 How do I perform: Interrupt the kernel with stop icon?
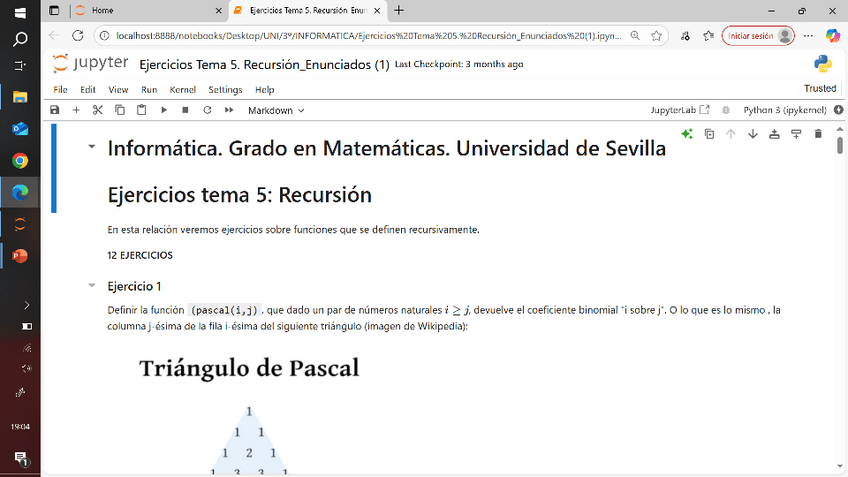click(x=185, y=110)
